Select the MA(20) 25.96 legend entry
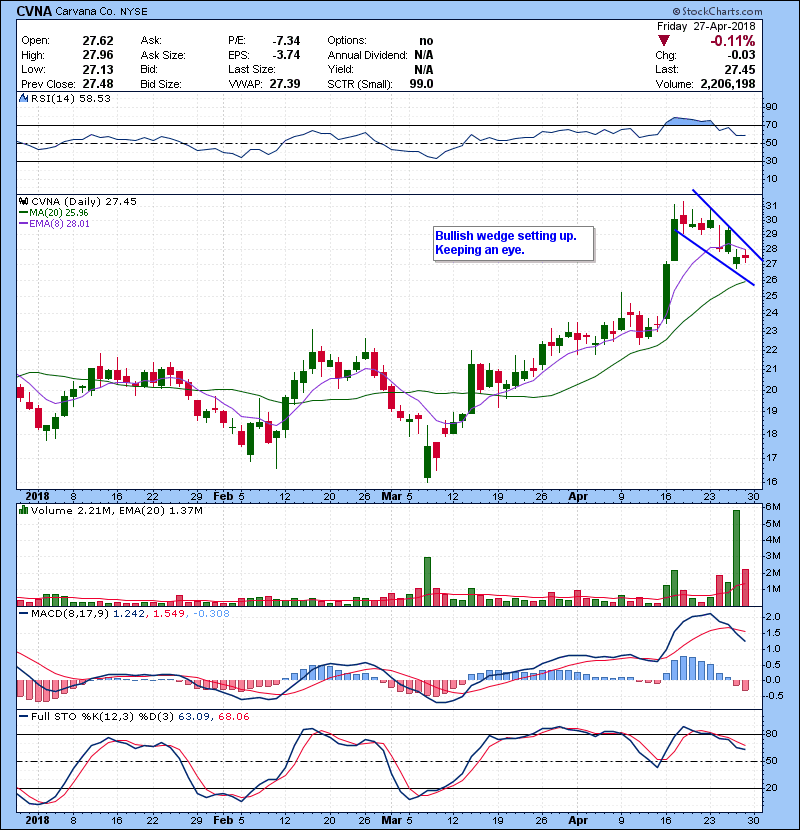This screenshot has width=800, height=830. [54, 212]
